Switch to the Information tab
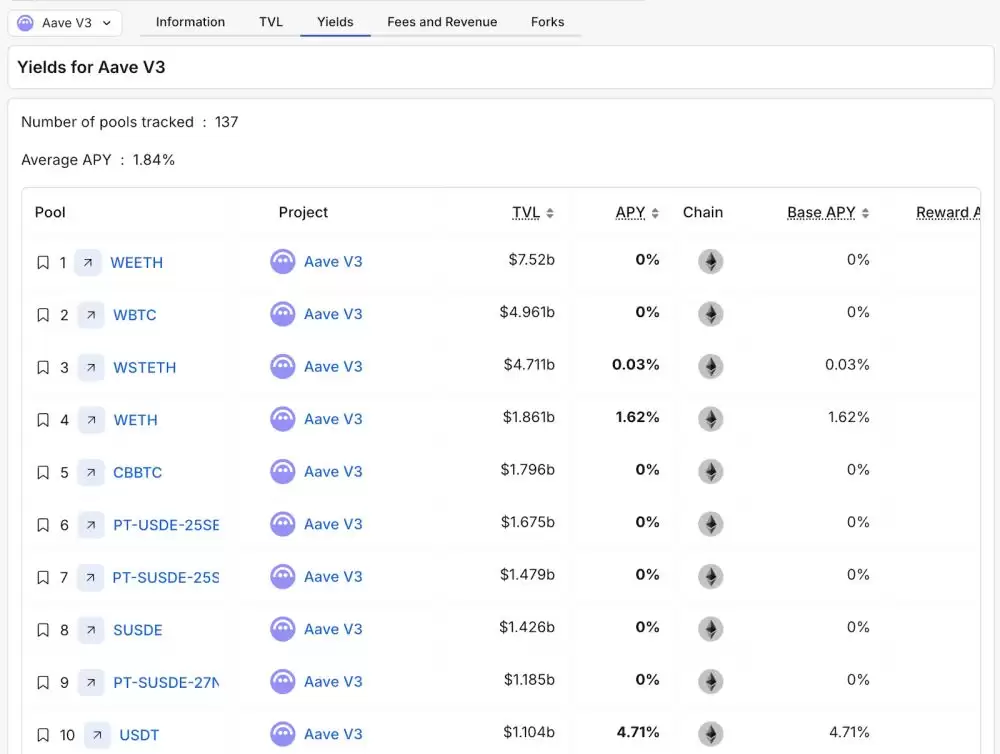1000x754 pixels. (190, 22)
